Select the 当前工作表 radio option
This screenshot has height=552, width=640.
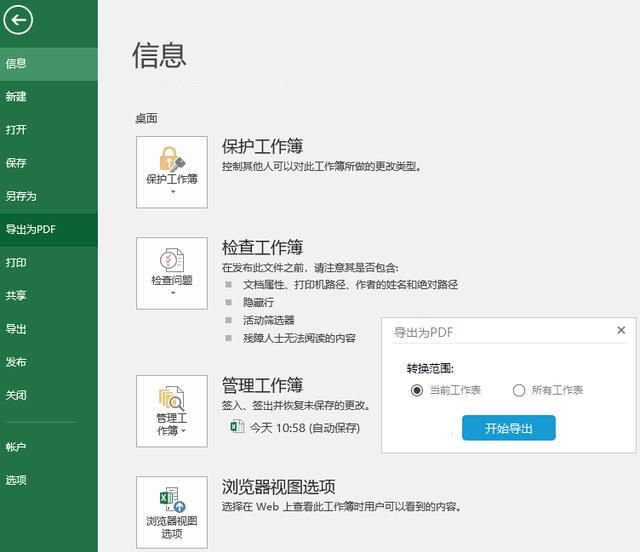(x=417, y=390)
